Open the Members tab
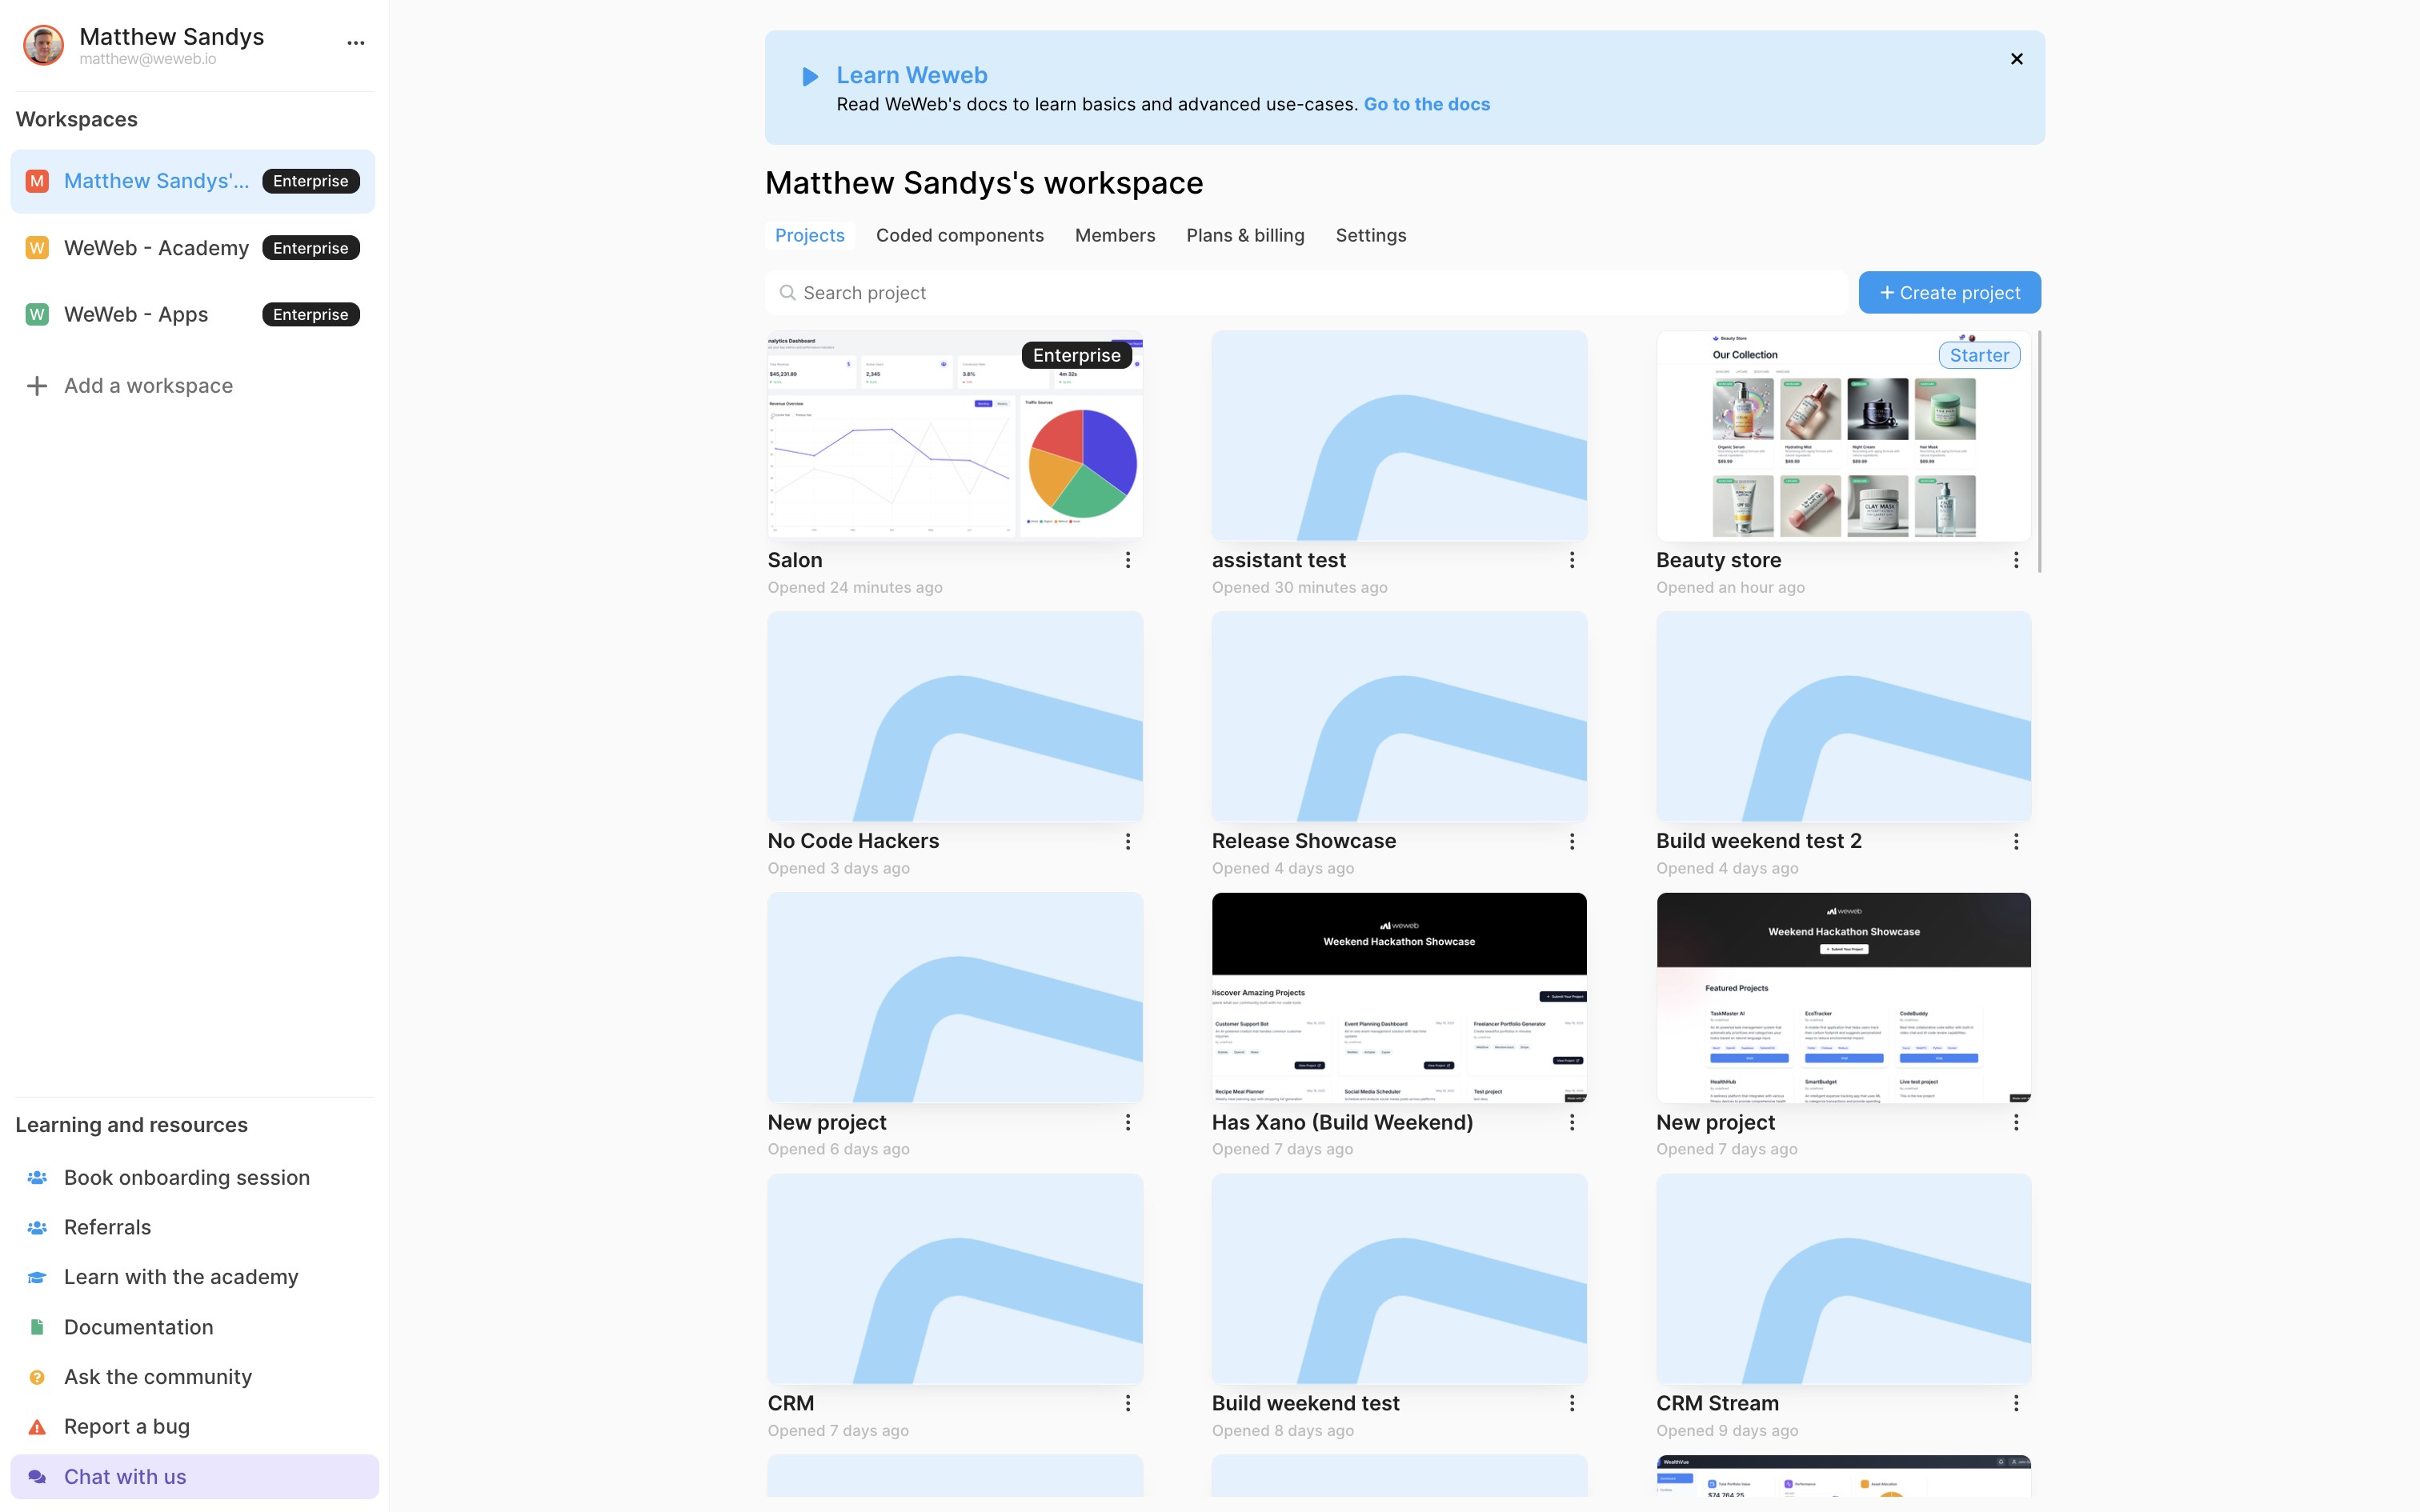Viewport: 2420px width, 1512px height. point(1114,235)
